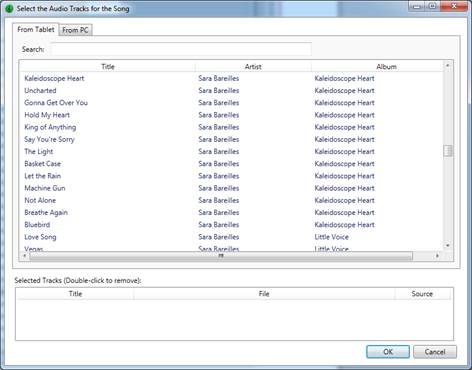Select the Basket Case track

coord(42,164)
